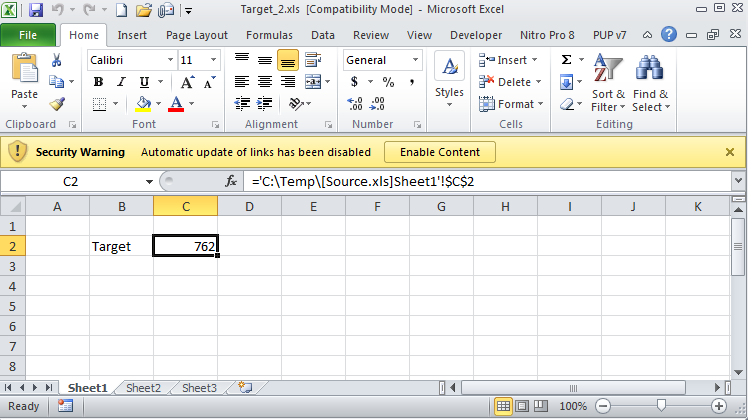The width and height of the screenshot is (748, 420).
Task: Click zoom in plus button
Action: [x=719, y=406]
